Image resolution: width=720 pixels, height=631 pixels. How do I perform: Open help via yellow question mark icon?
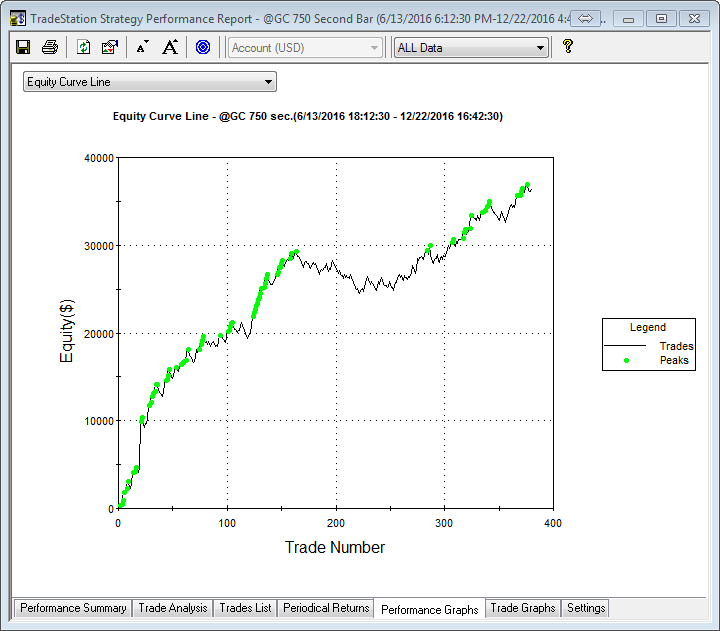[x=567, y=47]
